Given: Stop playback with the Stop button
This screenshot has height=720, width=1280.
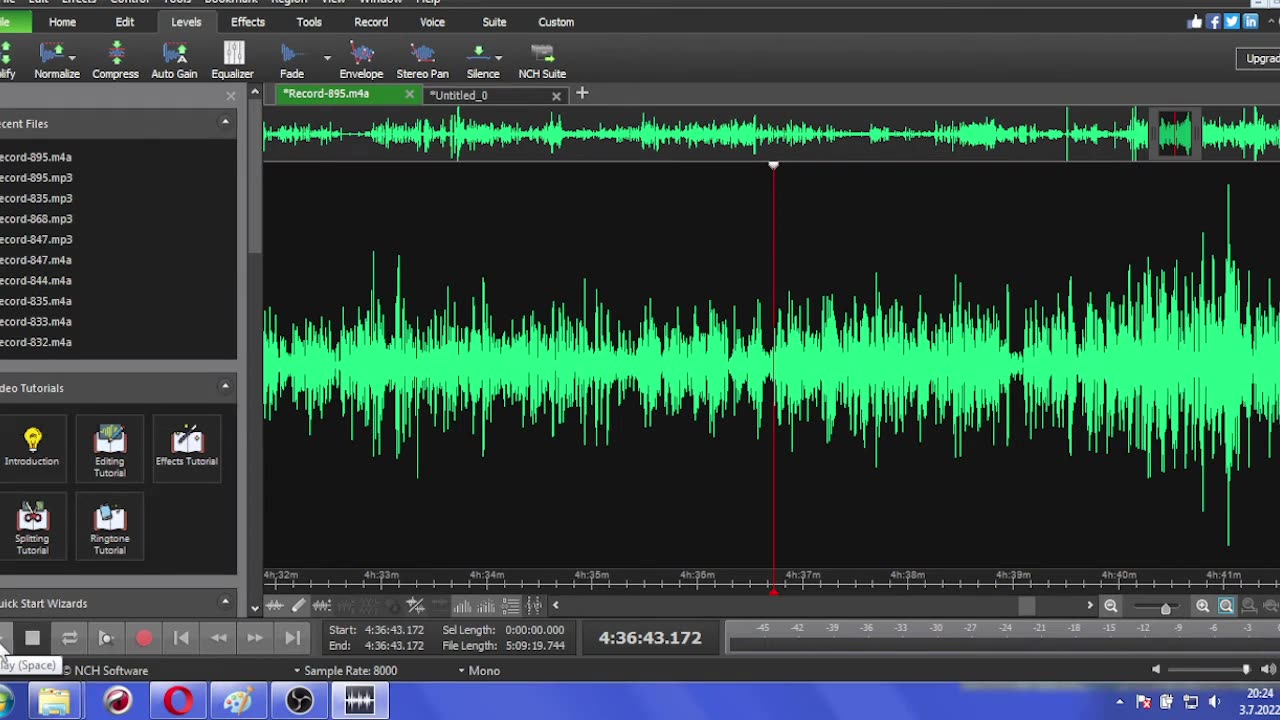Looking at the screenshot, I should pyautogui.click(x=32, y=638).
